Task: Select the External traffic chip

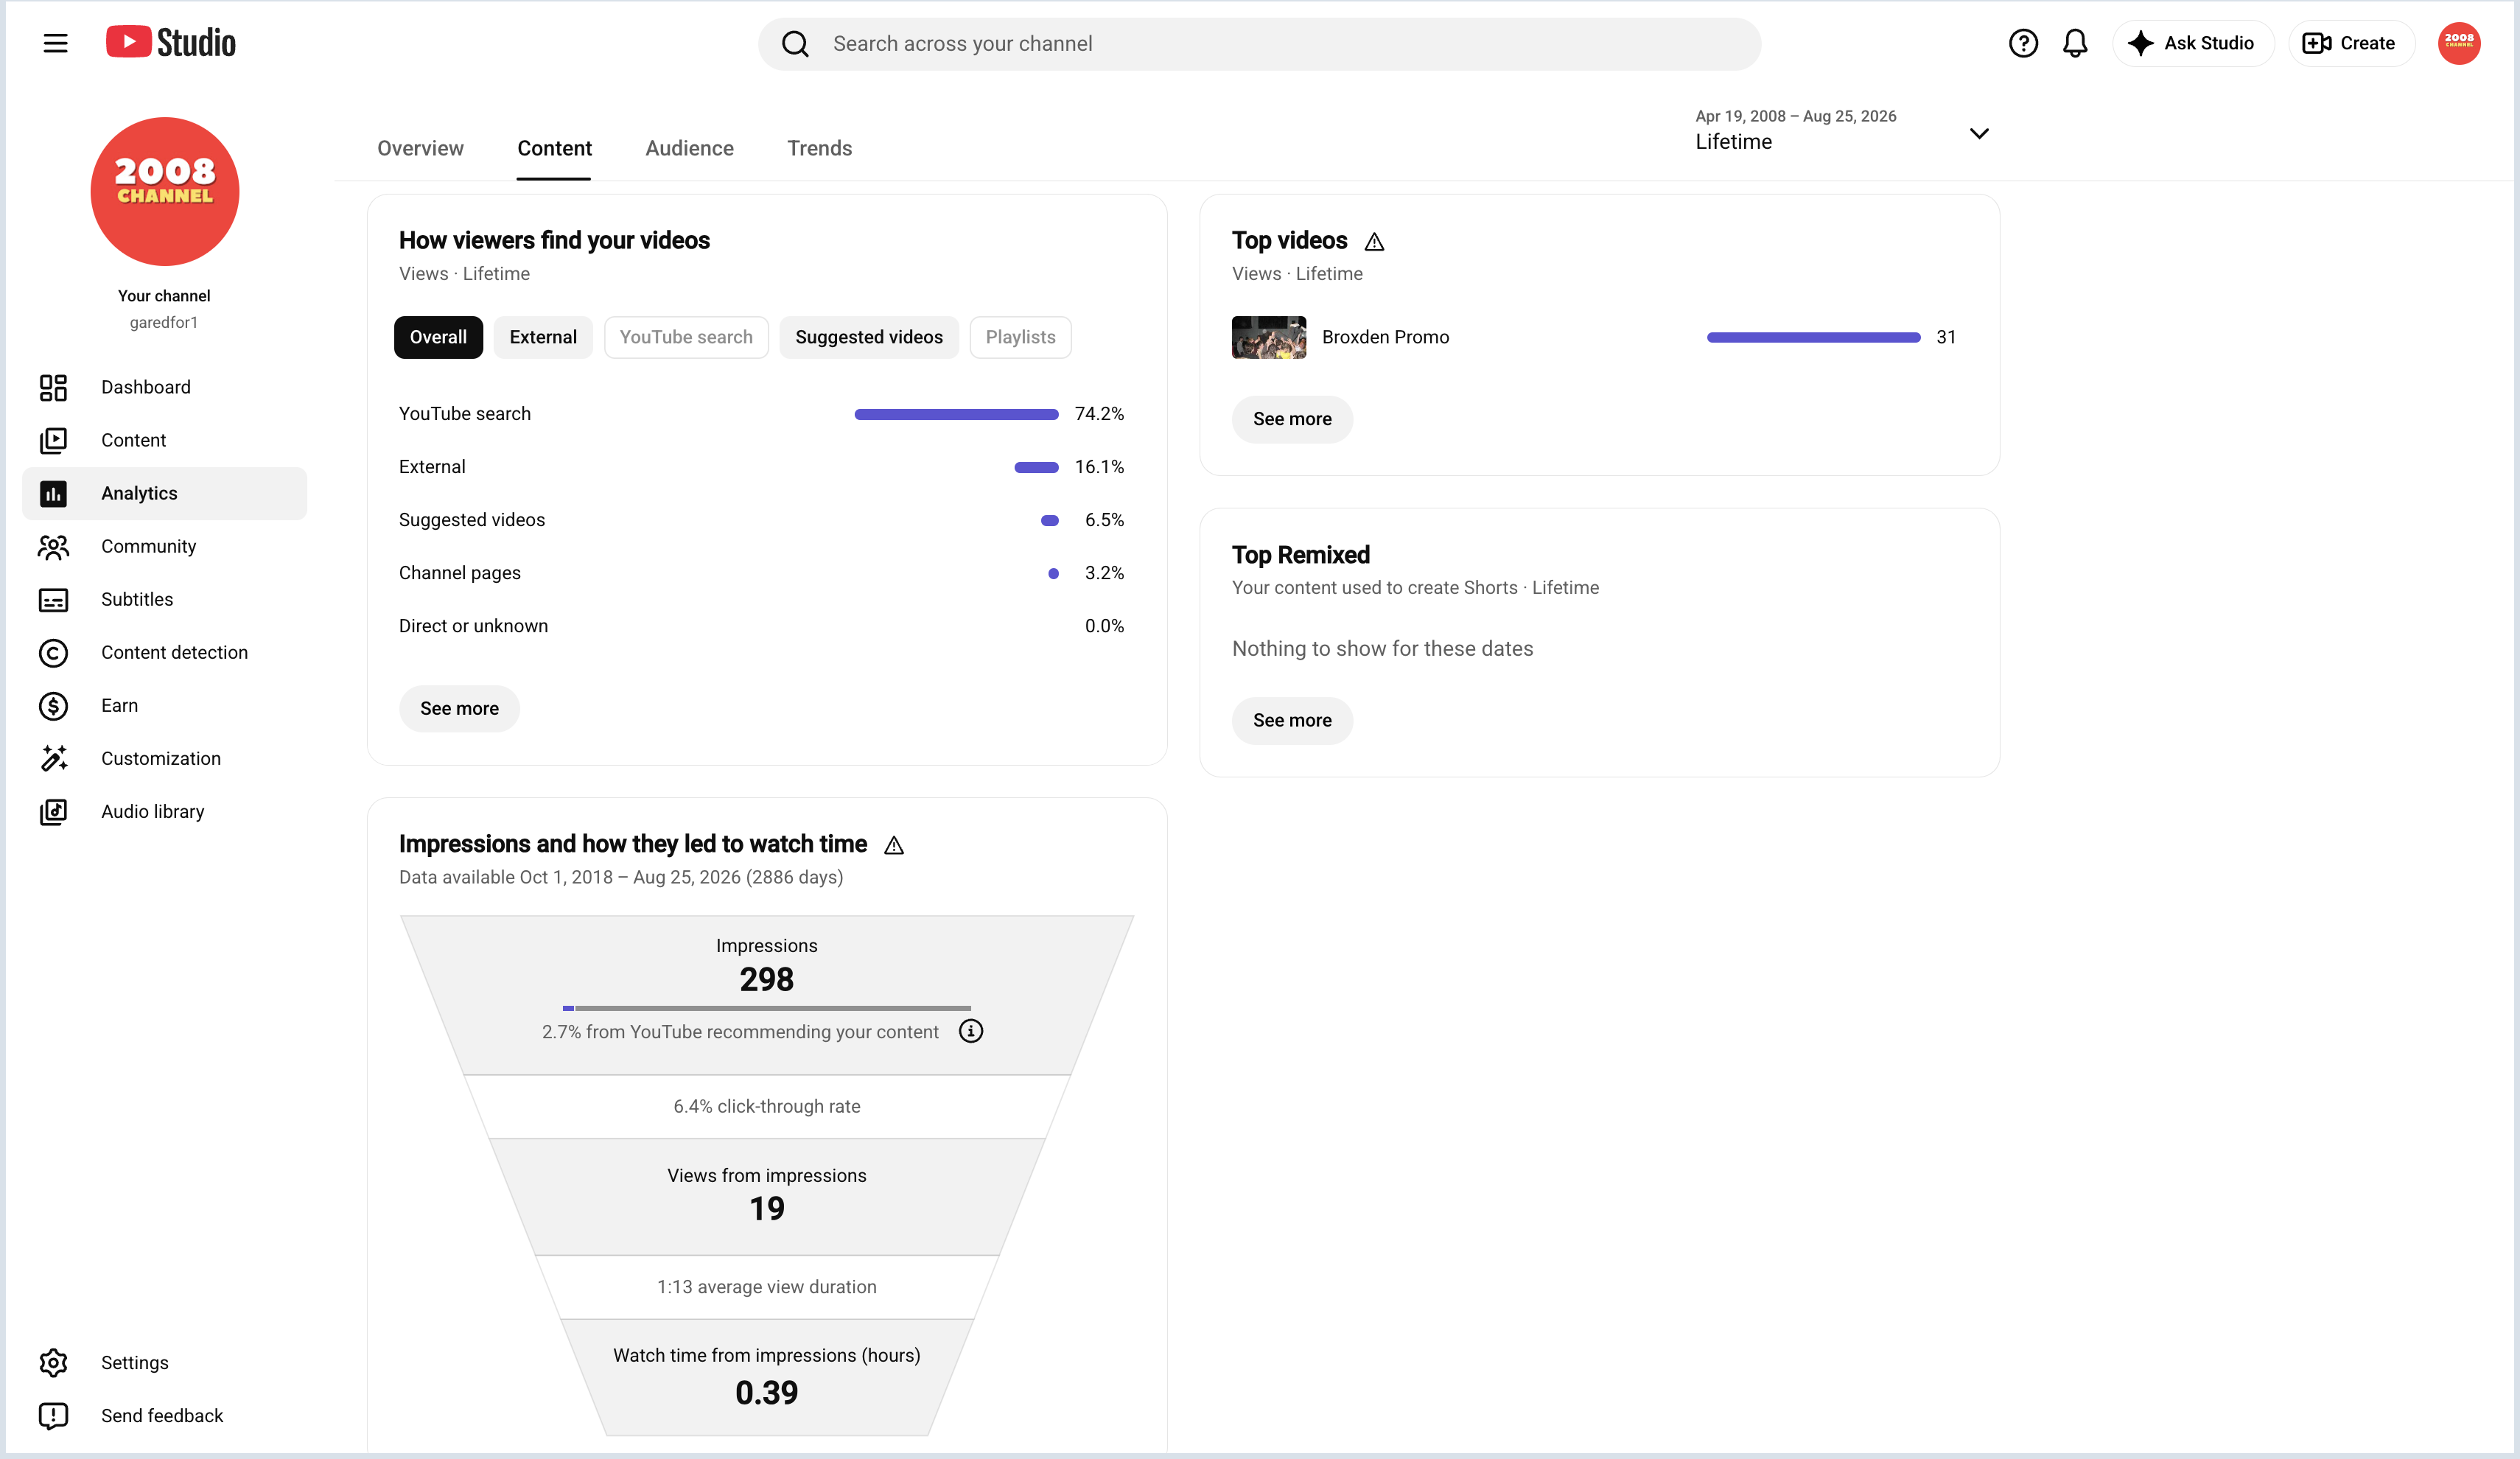Action: 543,337
